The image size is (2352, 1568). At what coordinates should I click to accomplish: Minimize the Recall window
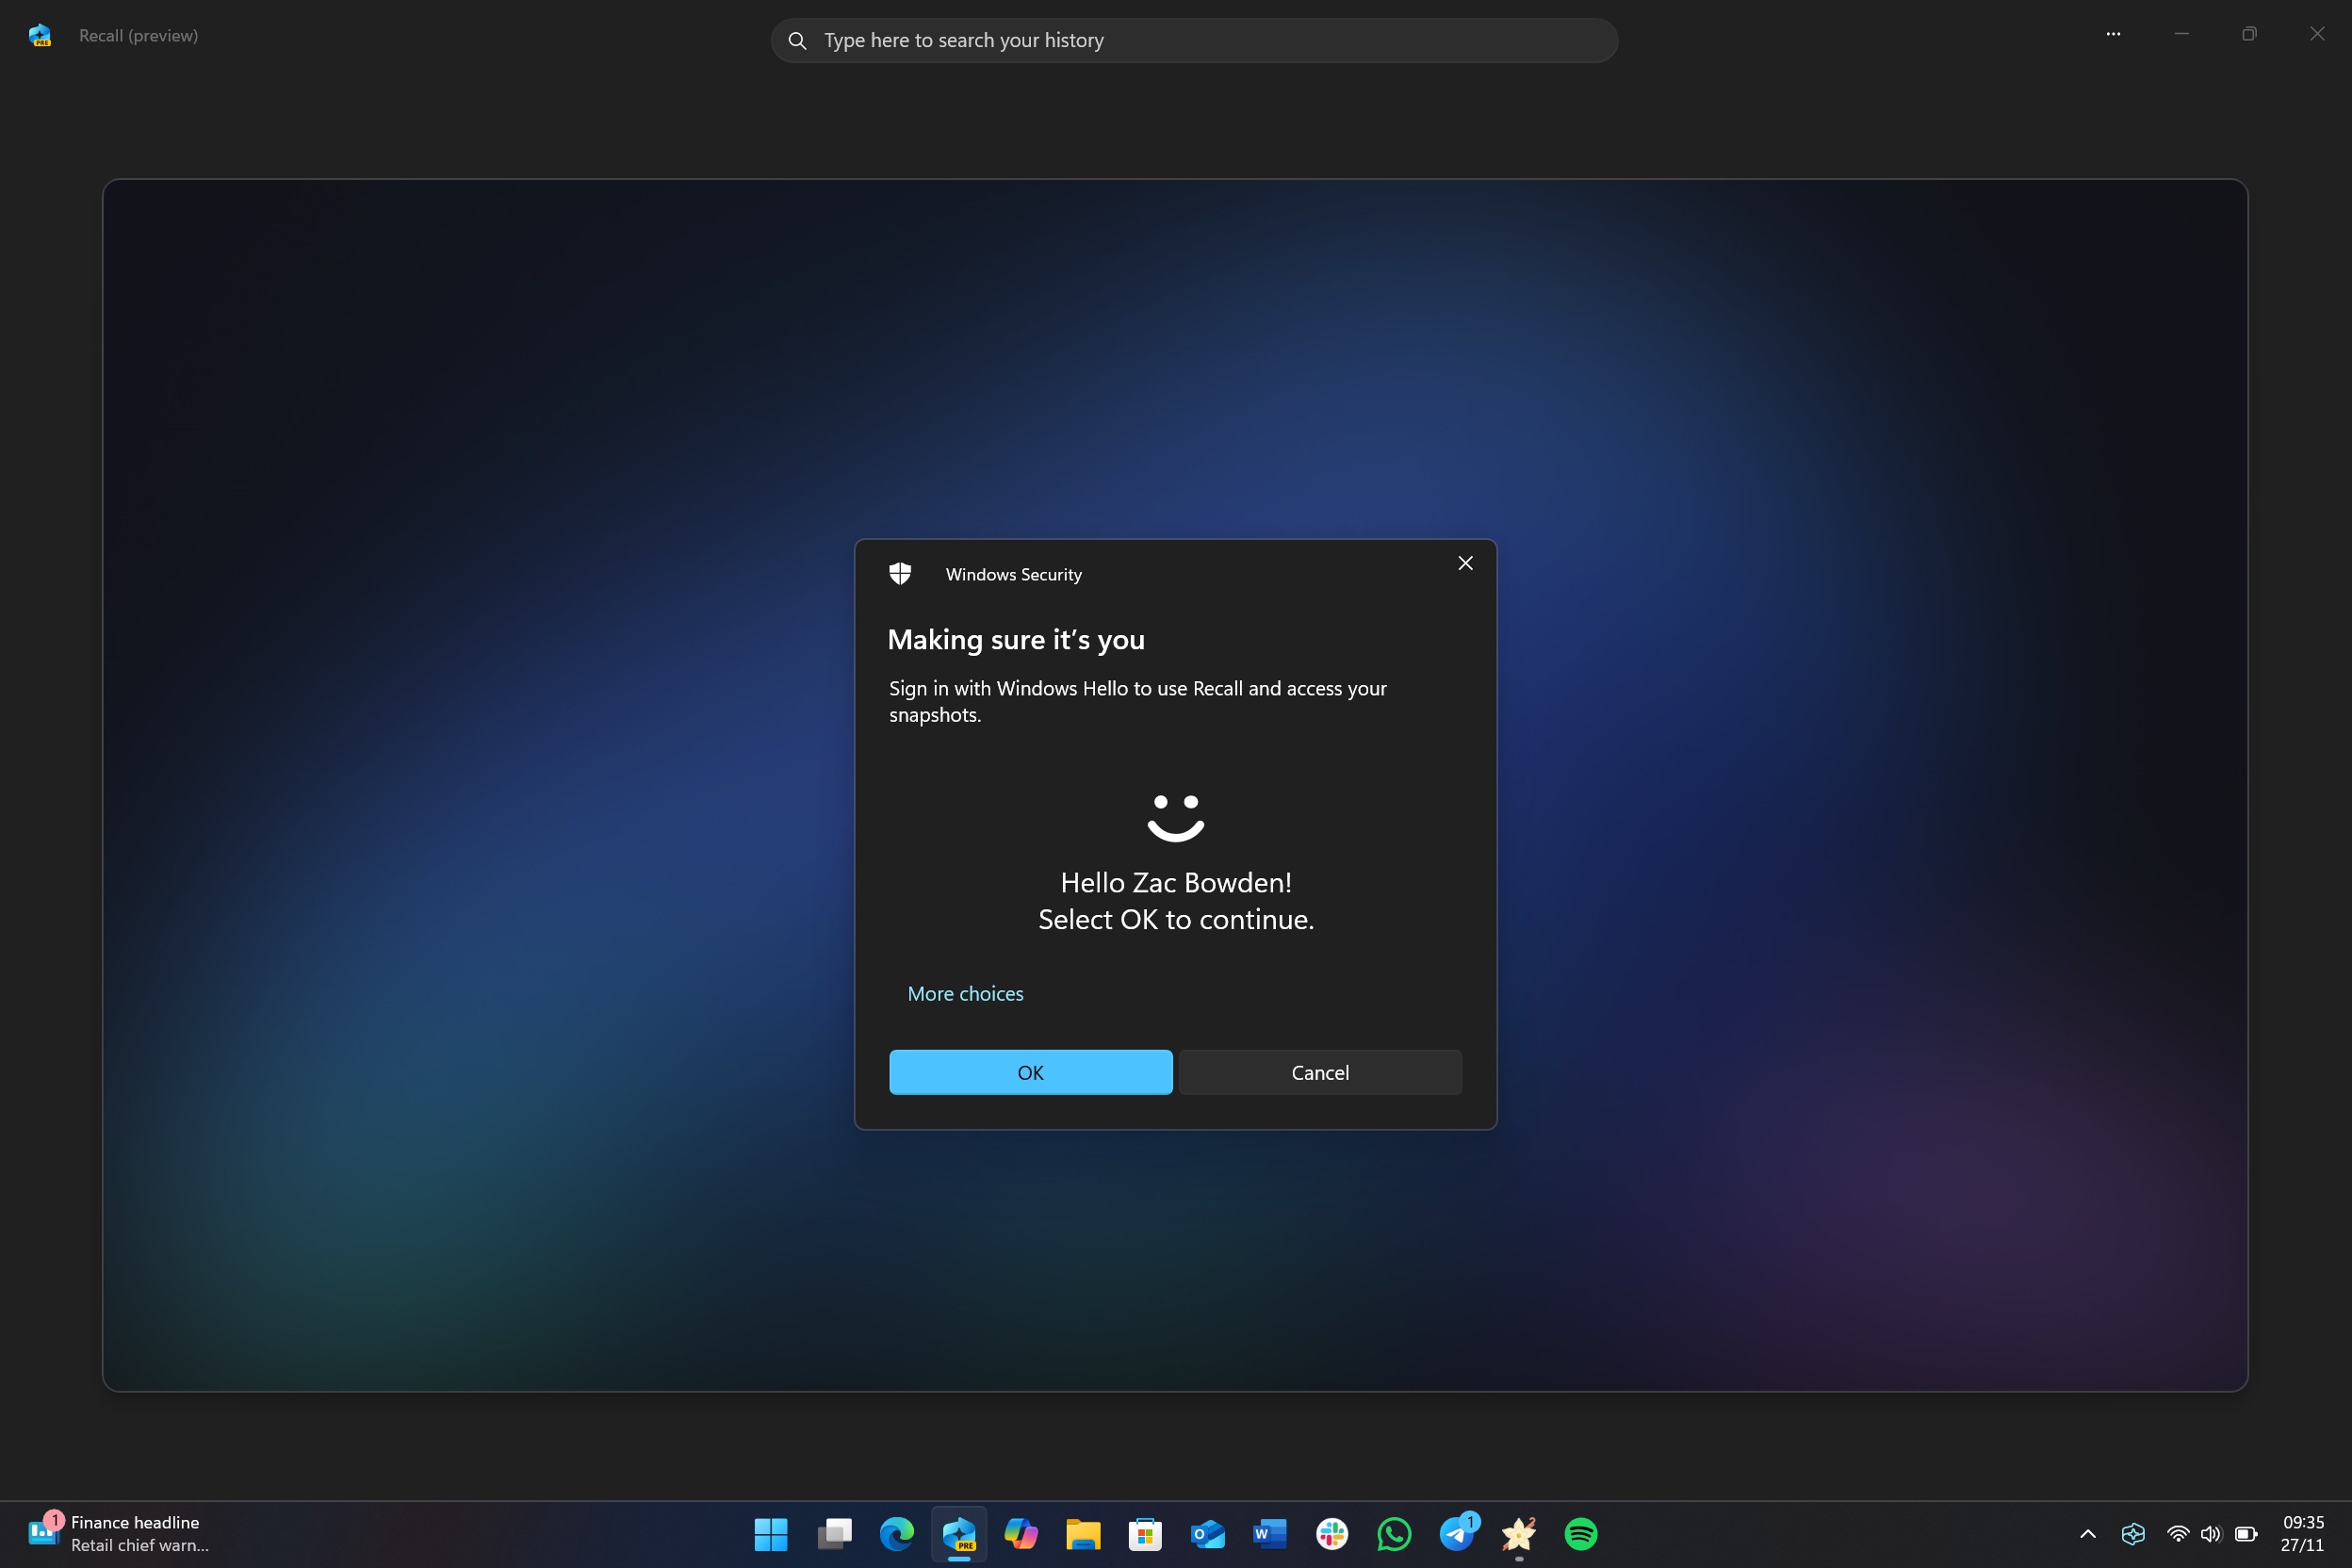[2181, 34]
